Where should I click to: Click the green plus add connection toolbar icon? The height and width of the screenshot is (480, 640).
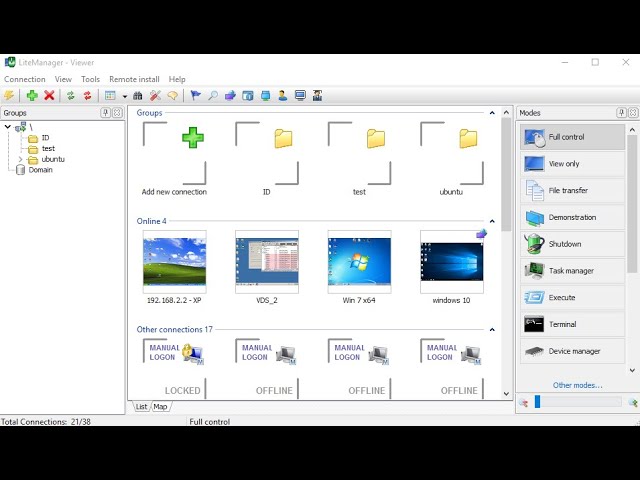pyautogui.click(x=32, y=96)
